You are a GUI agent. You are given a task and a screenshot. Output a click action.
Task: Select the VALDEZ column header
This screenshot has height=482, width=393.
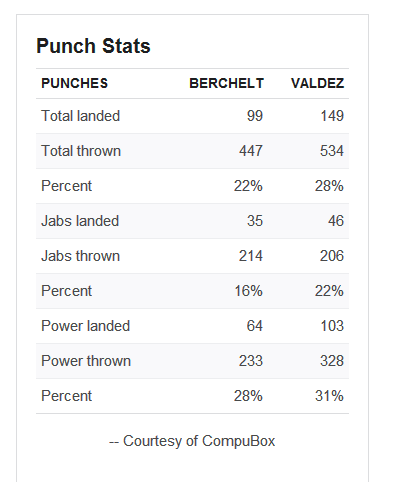click(317, 83)
